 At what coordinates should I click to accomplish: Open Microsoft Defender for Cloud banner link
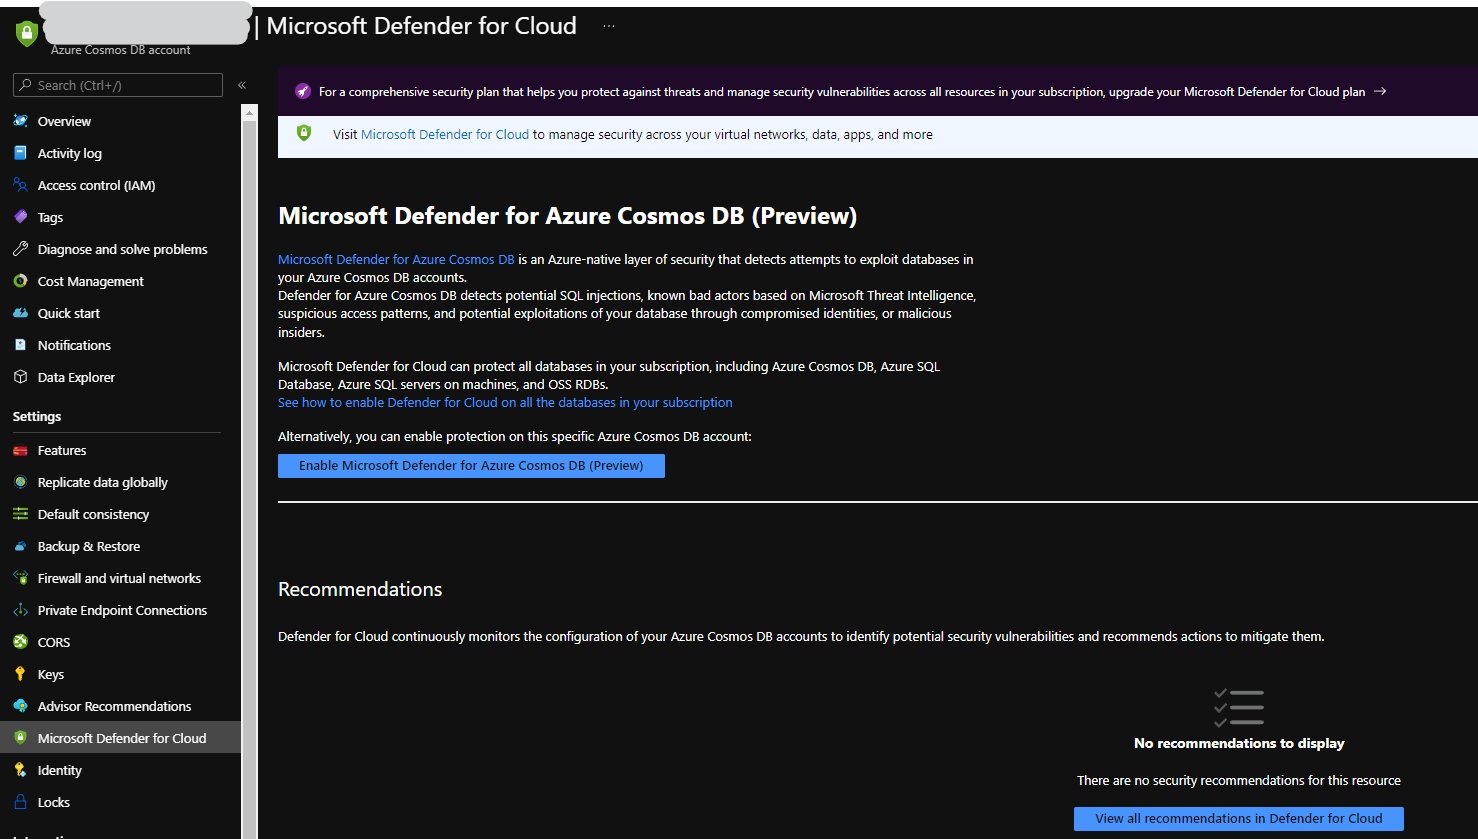tap(445, 134)
